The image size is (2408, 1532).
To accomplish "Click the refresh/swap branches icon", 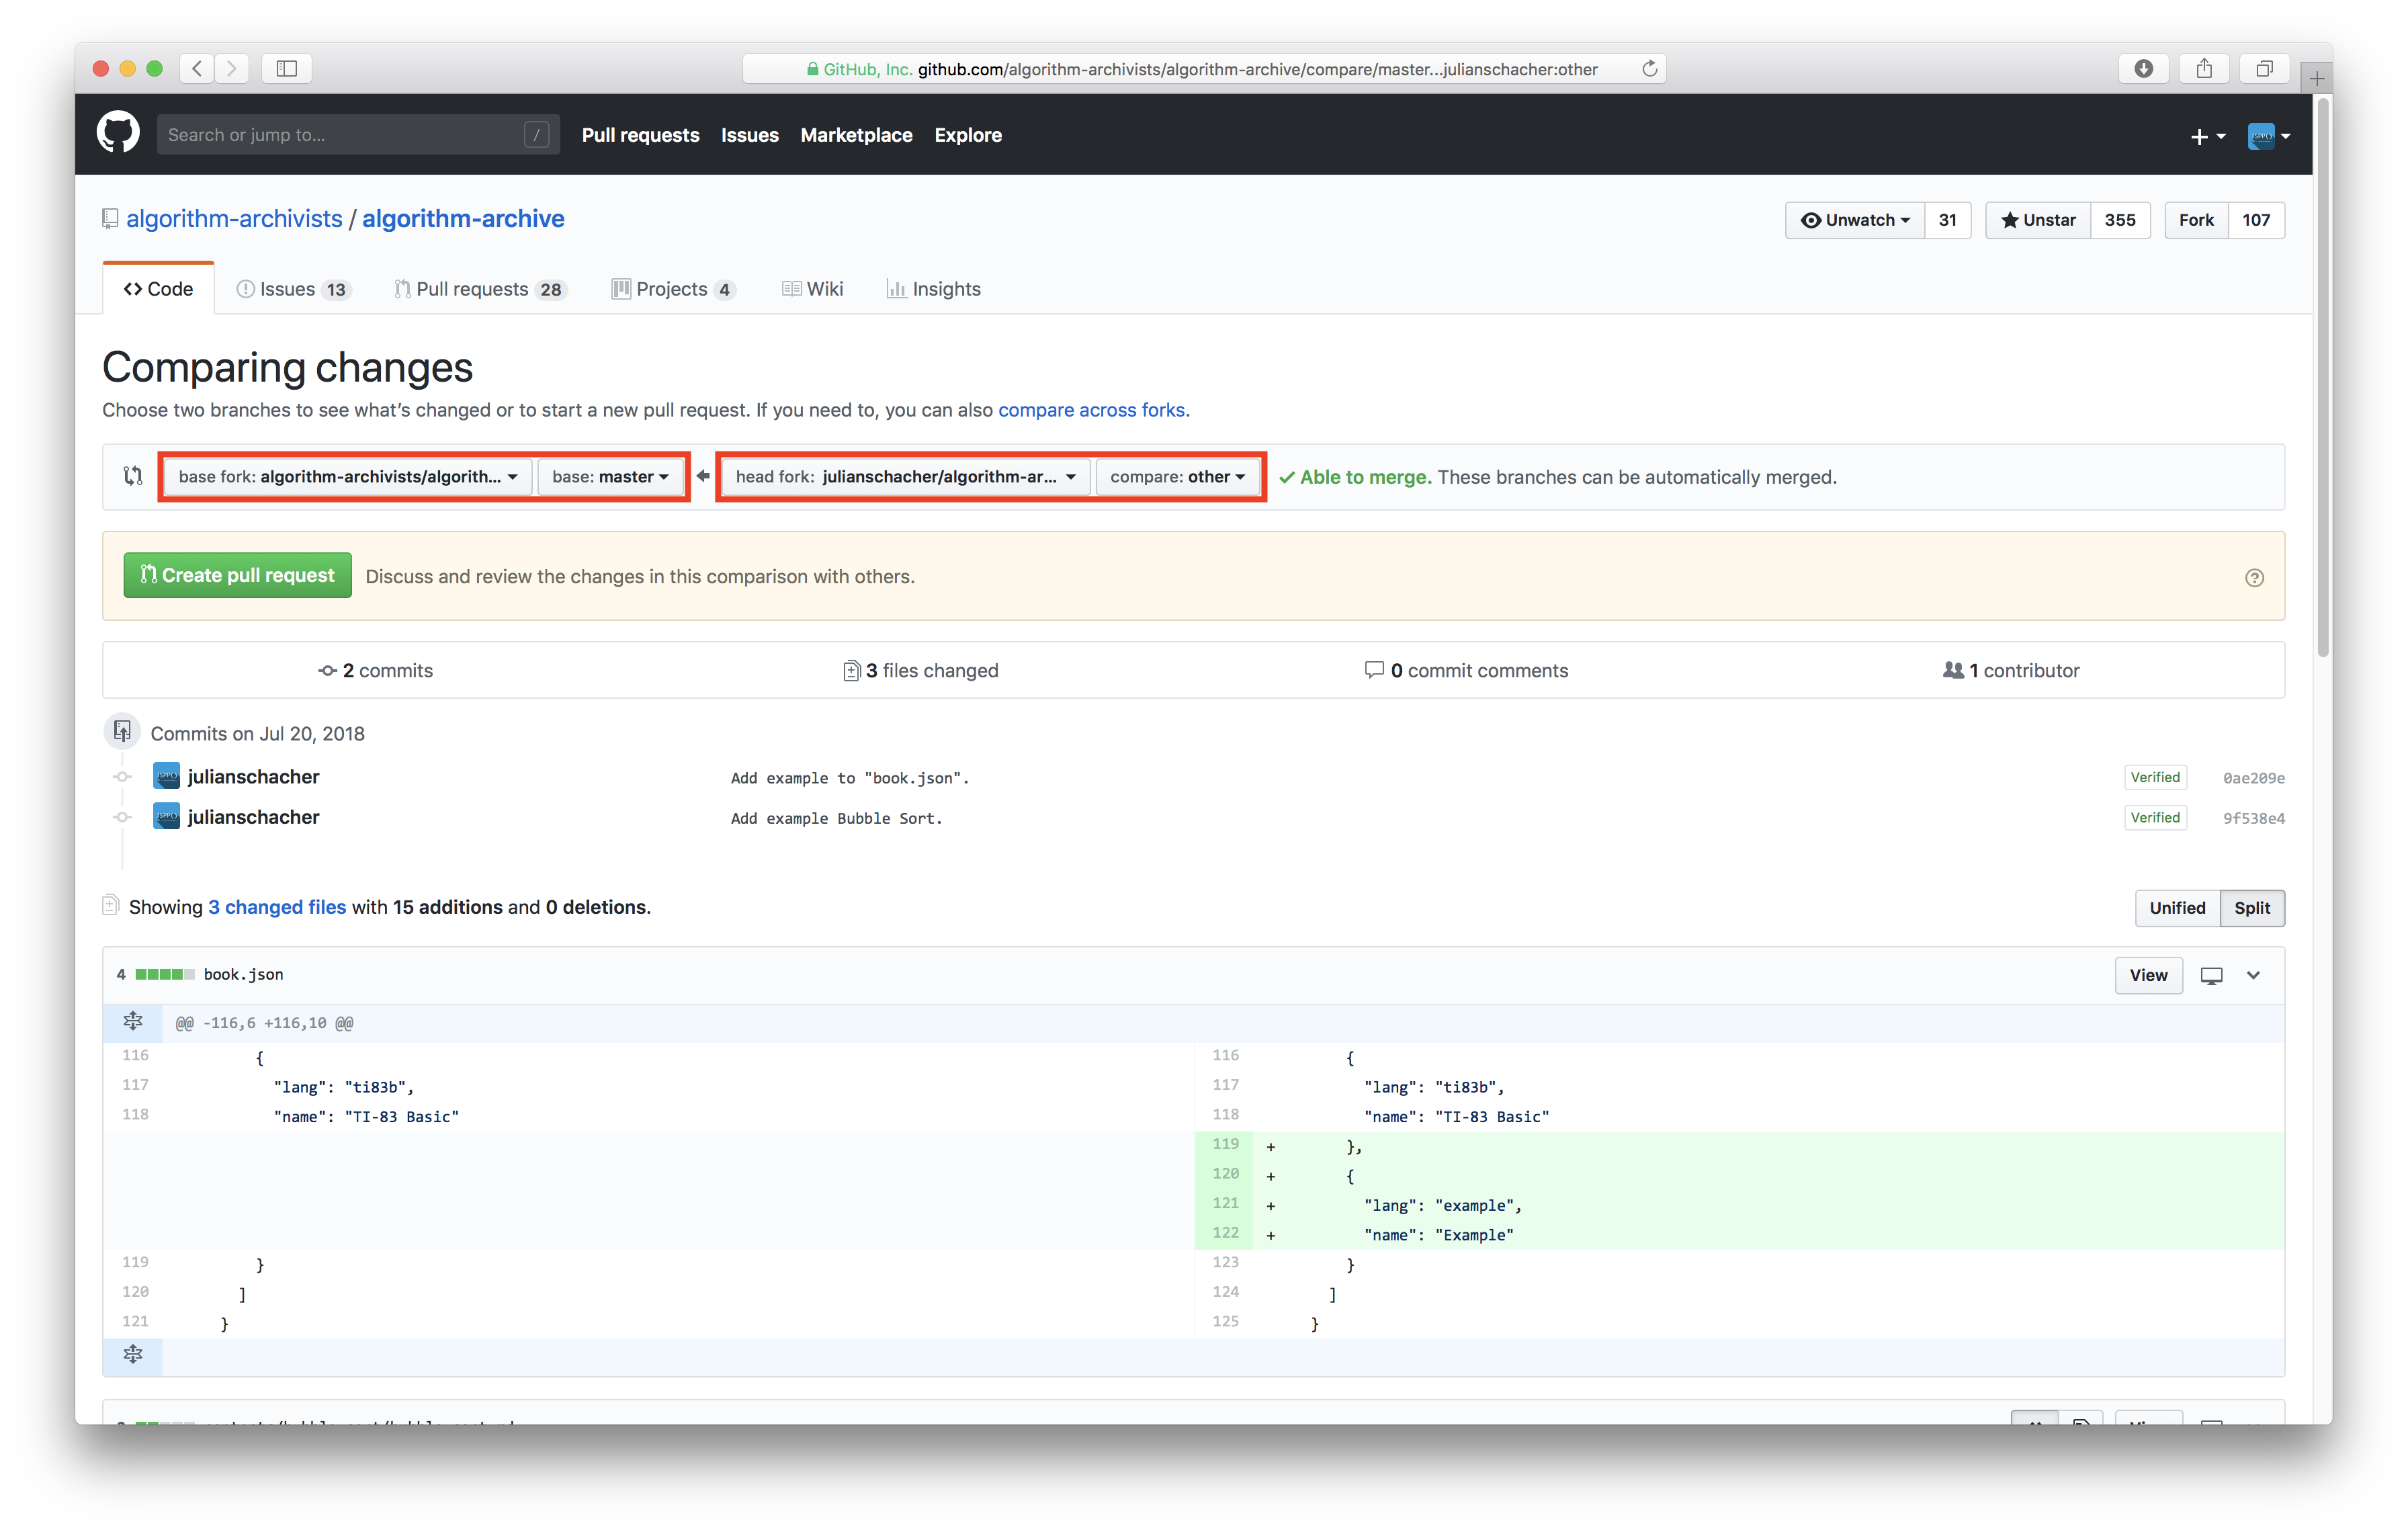I will tap(134, 476).
